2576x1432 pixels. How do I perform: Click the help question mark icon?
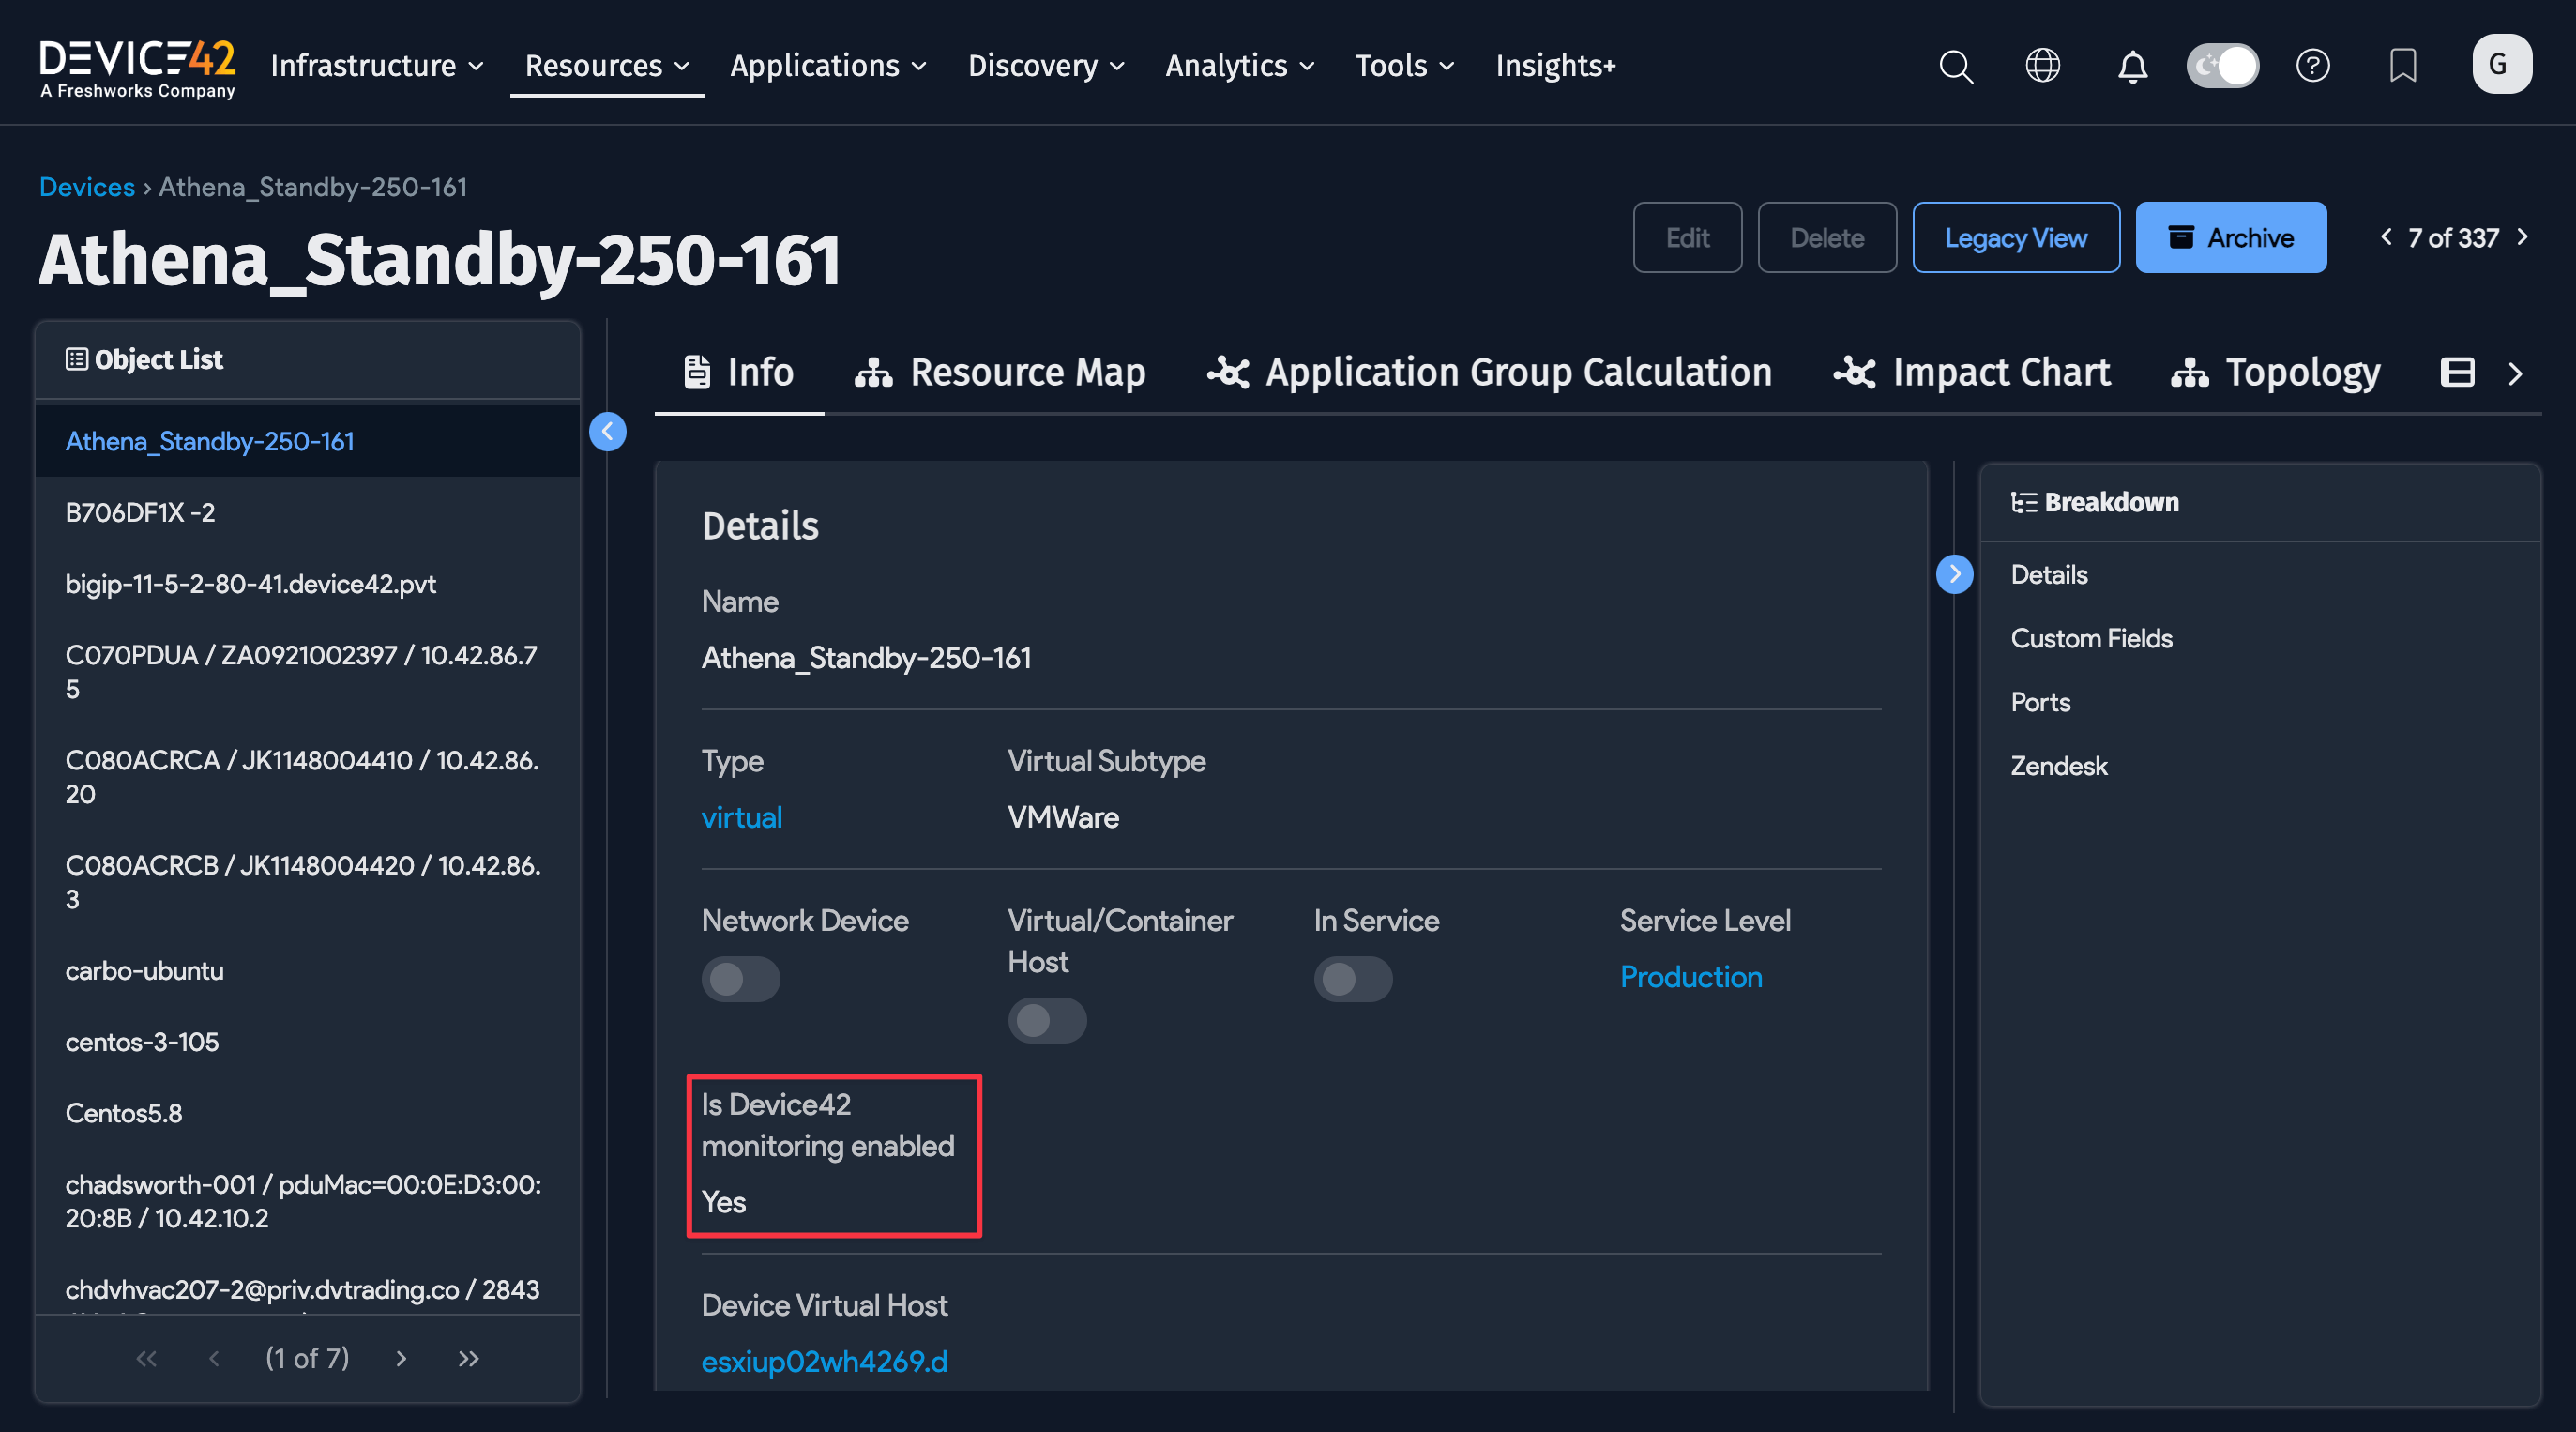(x=2312, y=66)
